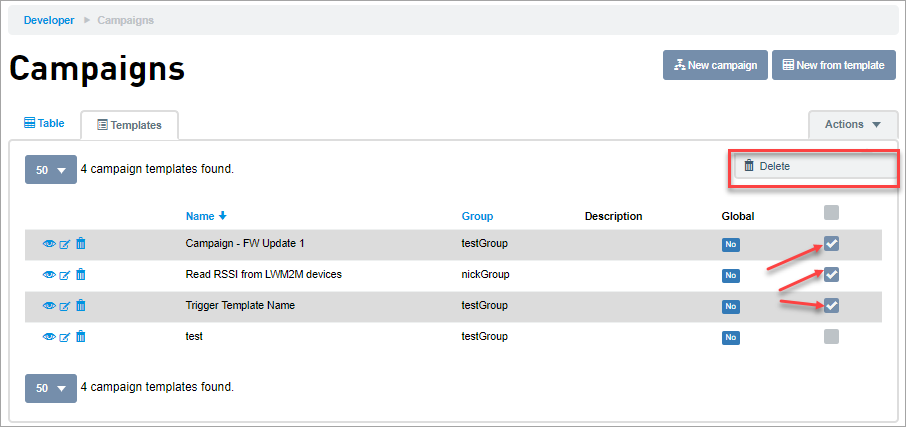Uncheck the Campaign - FW Update 1 checkbox

coord(831,243)
